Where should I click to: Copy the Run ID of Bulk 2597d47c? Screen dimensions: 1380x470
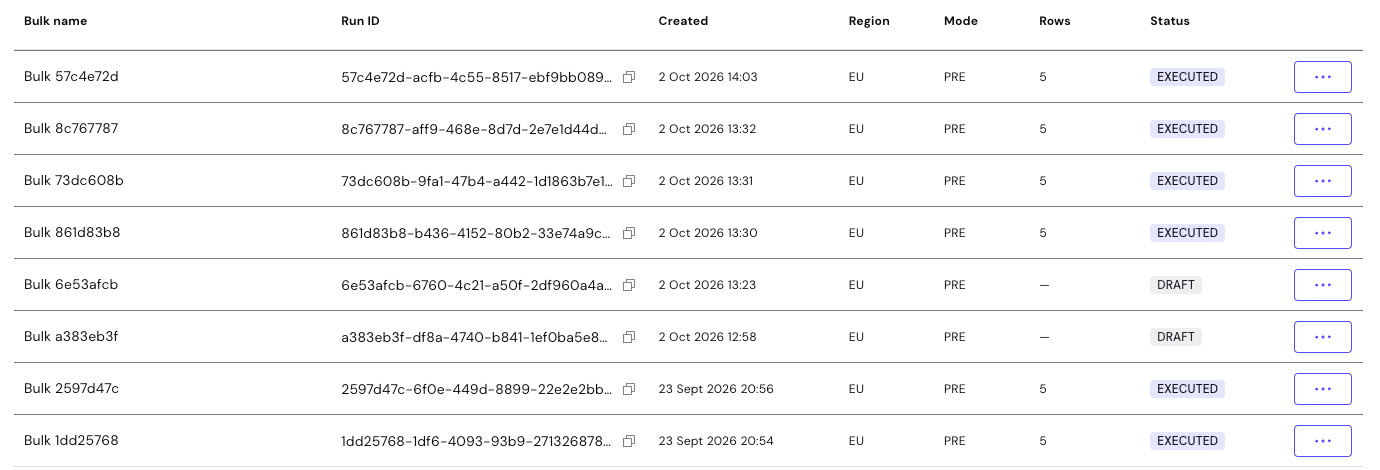(x=629, y=389)
